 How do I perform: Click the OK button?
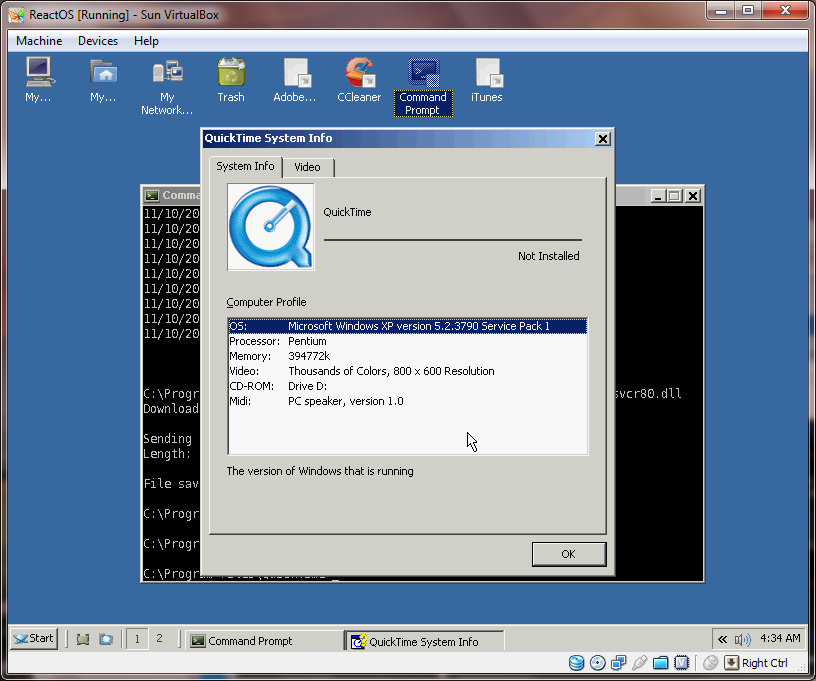569,554
